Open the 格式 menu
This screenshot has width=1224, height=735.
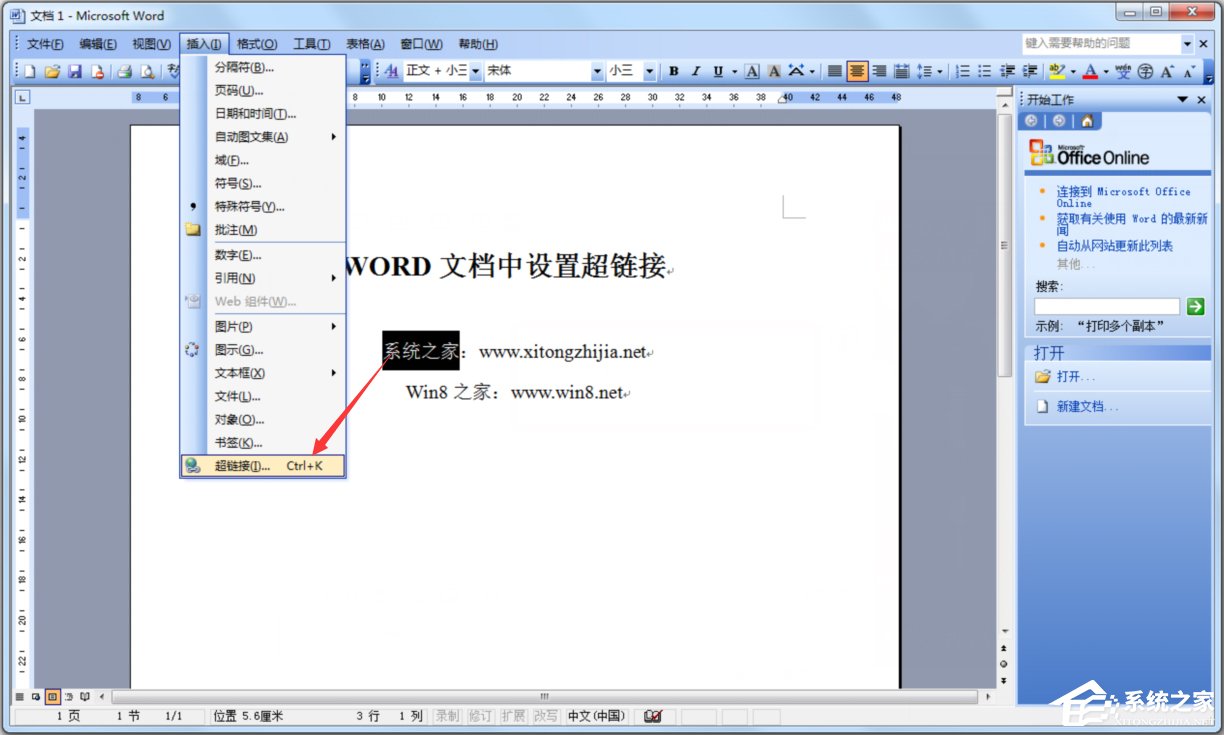[x=256, y=43]
